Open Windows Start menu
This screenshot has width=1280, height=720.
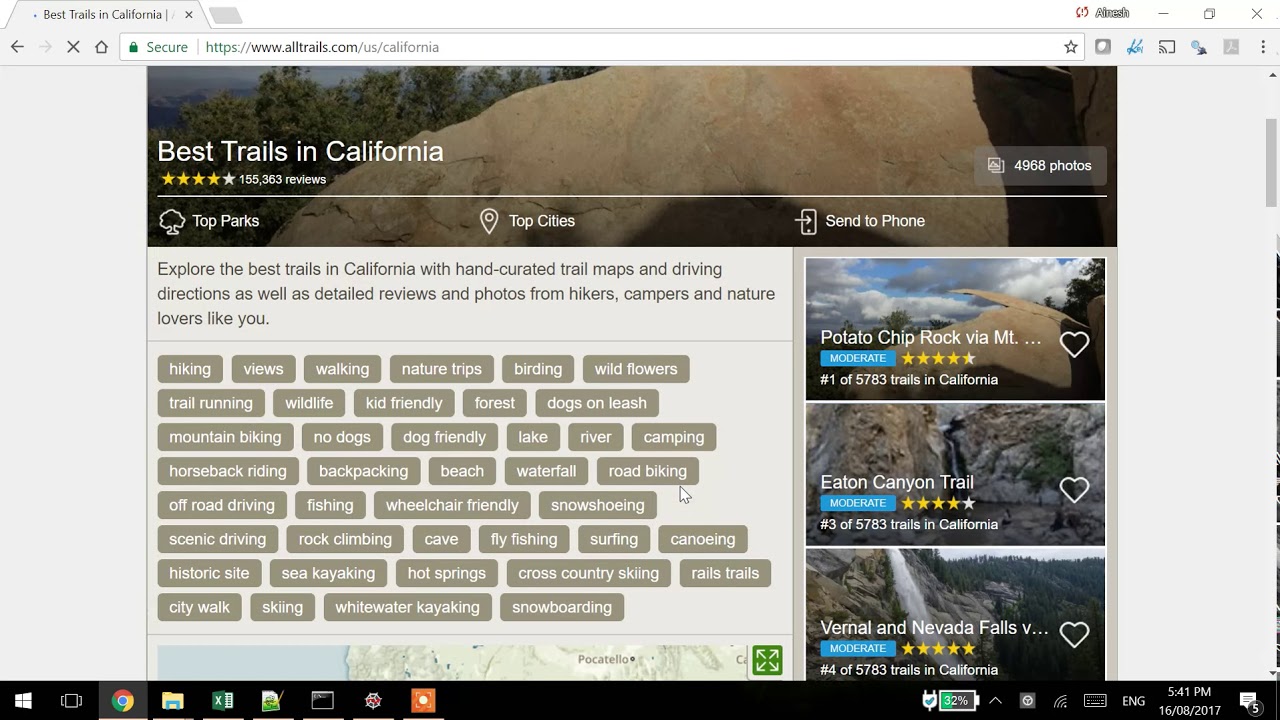click(23, 700)
